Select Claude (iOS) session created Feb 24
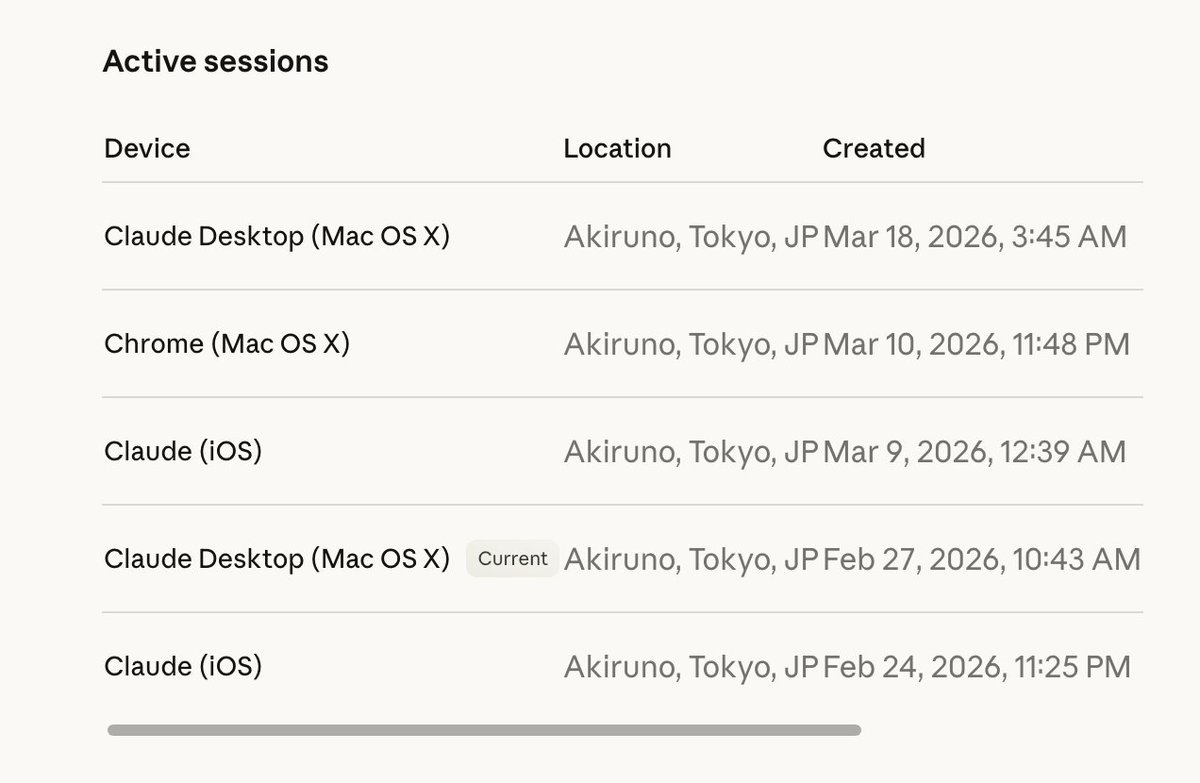This screenshot has height=783, width=1200. (x=622, y=666)
